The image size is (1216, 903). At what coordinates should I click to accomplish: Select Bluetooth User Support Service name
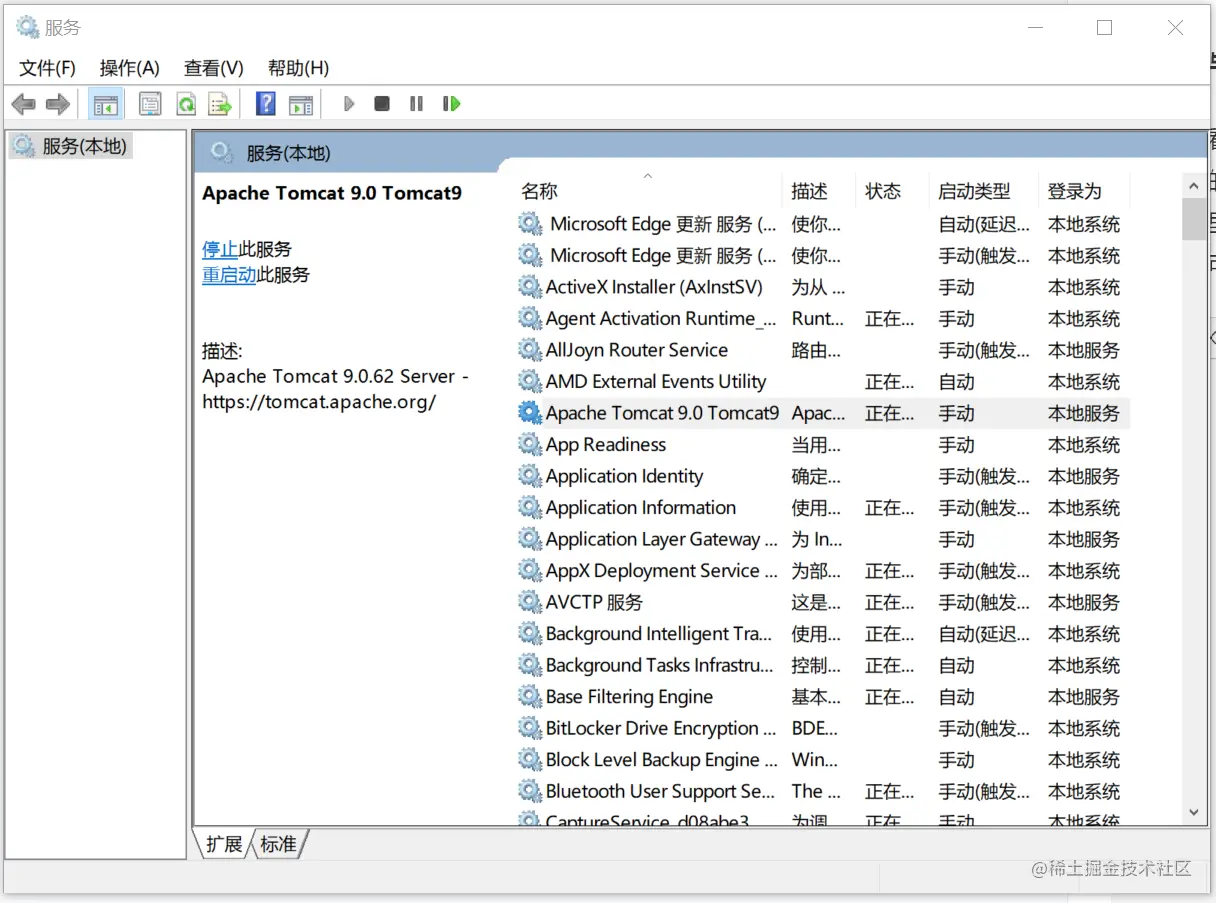(660, 791)
